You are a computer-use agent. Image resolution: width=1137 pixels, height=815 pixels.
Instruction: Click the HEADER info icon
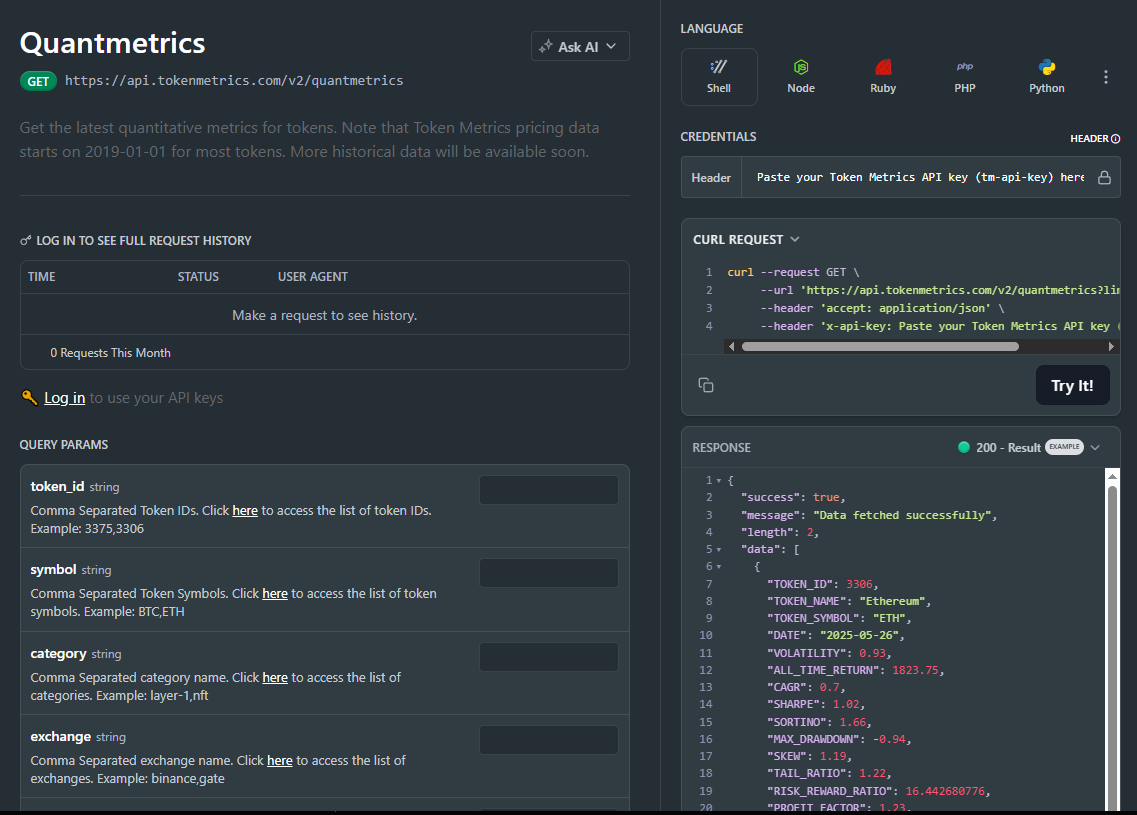[x=1115, y=138]
